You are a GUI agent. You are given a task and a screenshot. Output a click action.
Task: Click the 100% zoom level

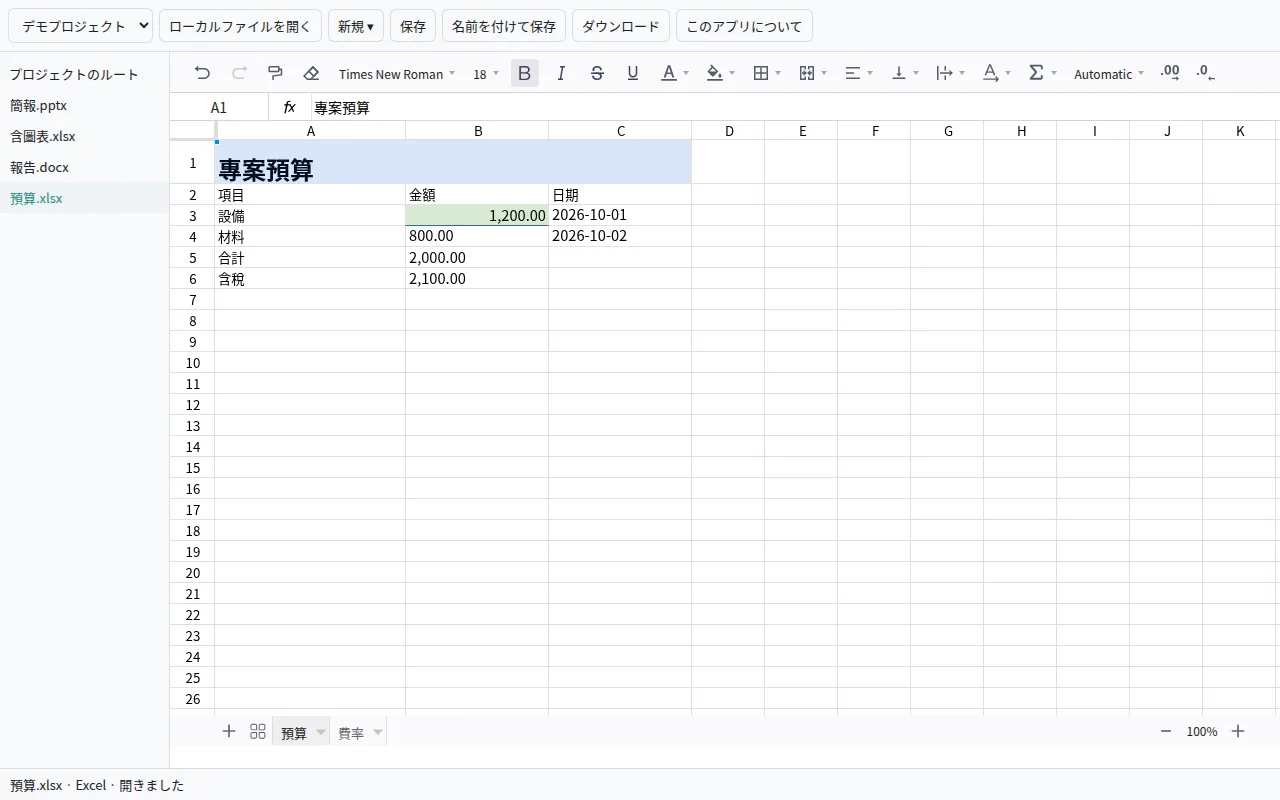pyautogui.click(x=1202, y=732)
